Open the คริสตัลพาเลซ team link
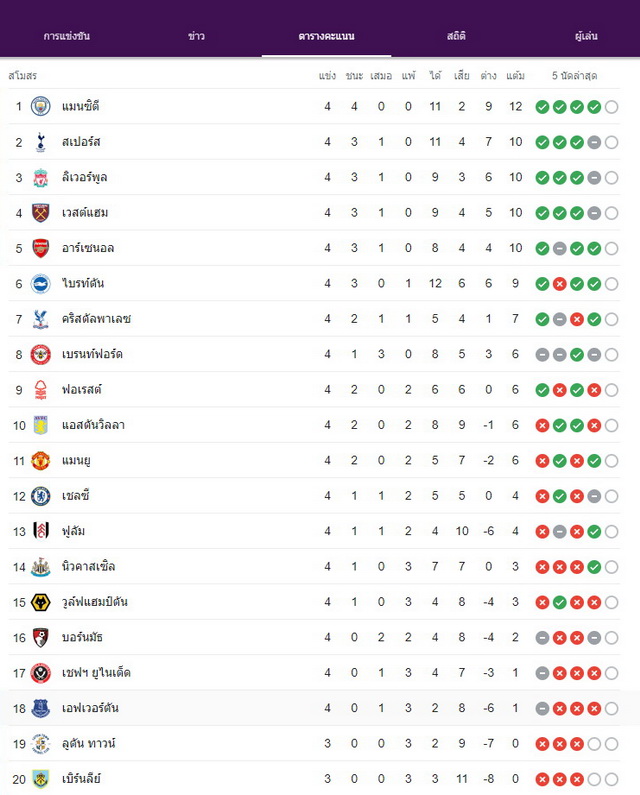640x795 pixels. coord(96,319)
